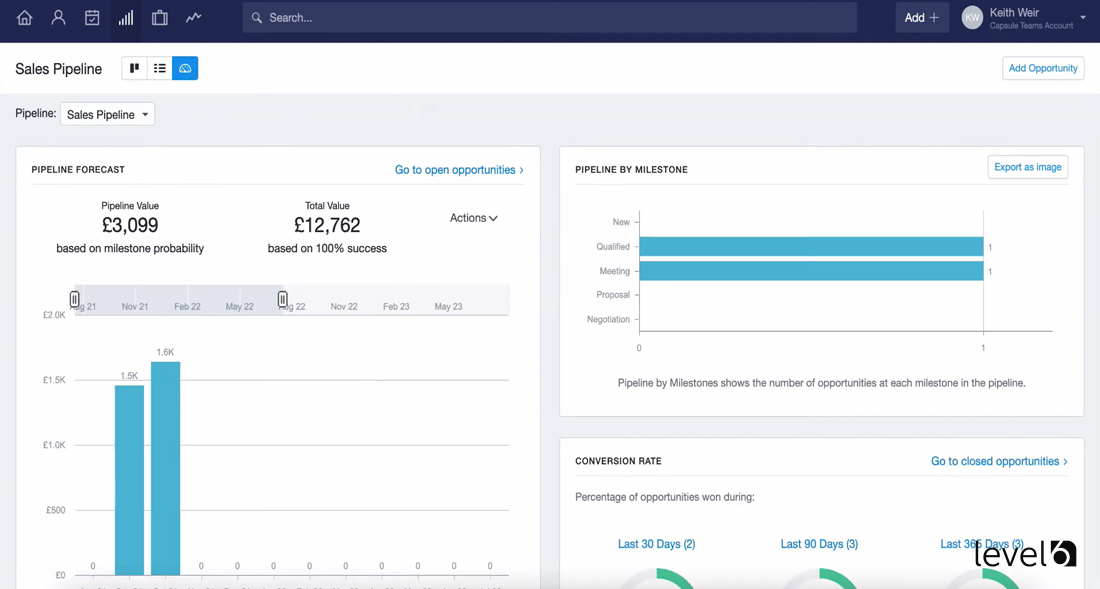
Task: Click the Add + menu button
Action: [x=921, y=18]
